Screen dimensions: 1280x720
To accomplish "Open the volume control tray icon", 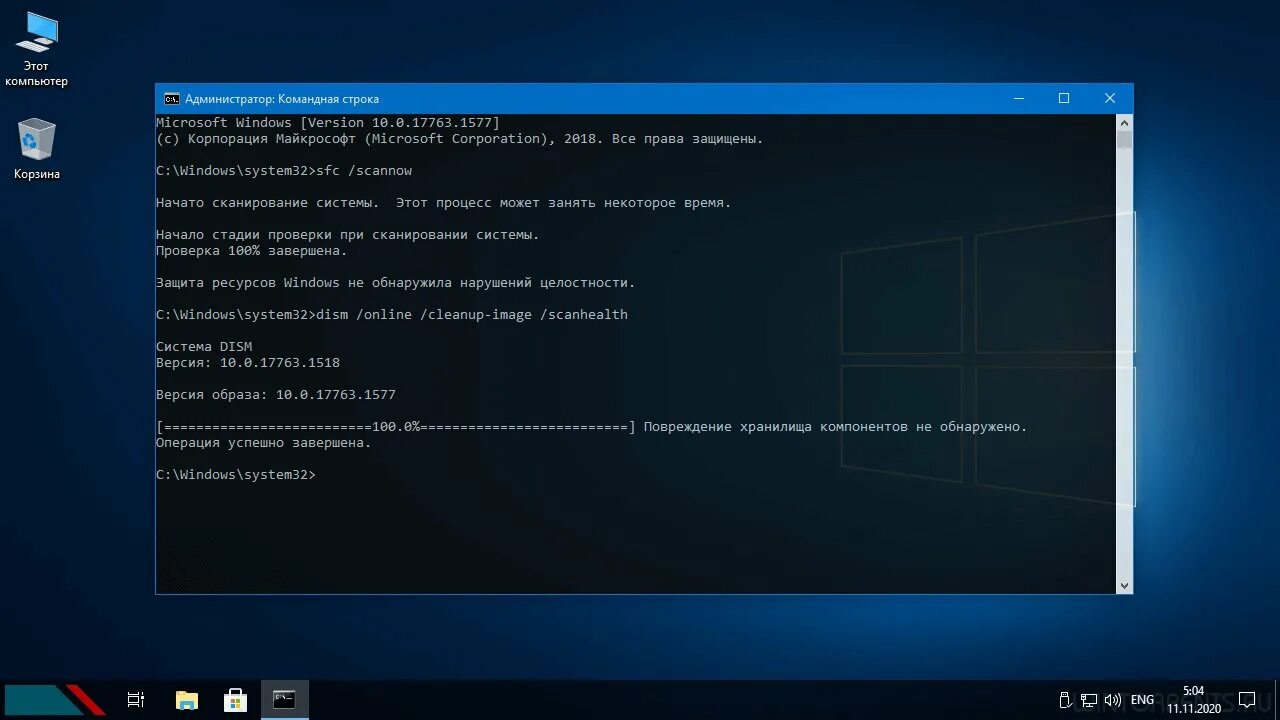I will [1111, 700].
